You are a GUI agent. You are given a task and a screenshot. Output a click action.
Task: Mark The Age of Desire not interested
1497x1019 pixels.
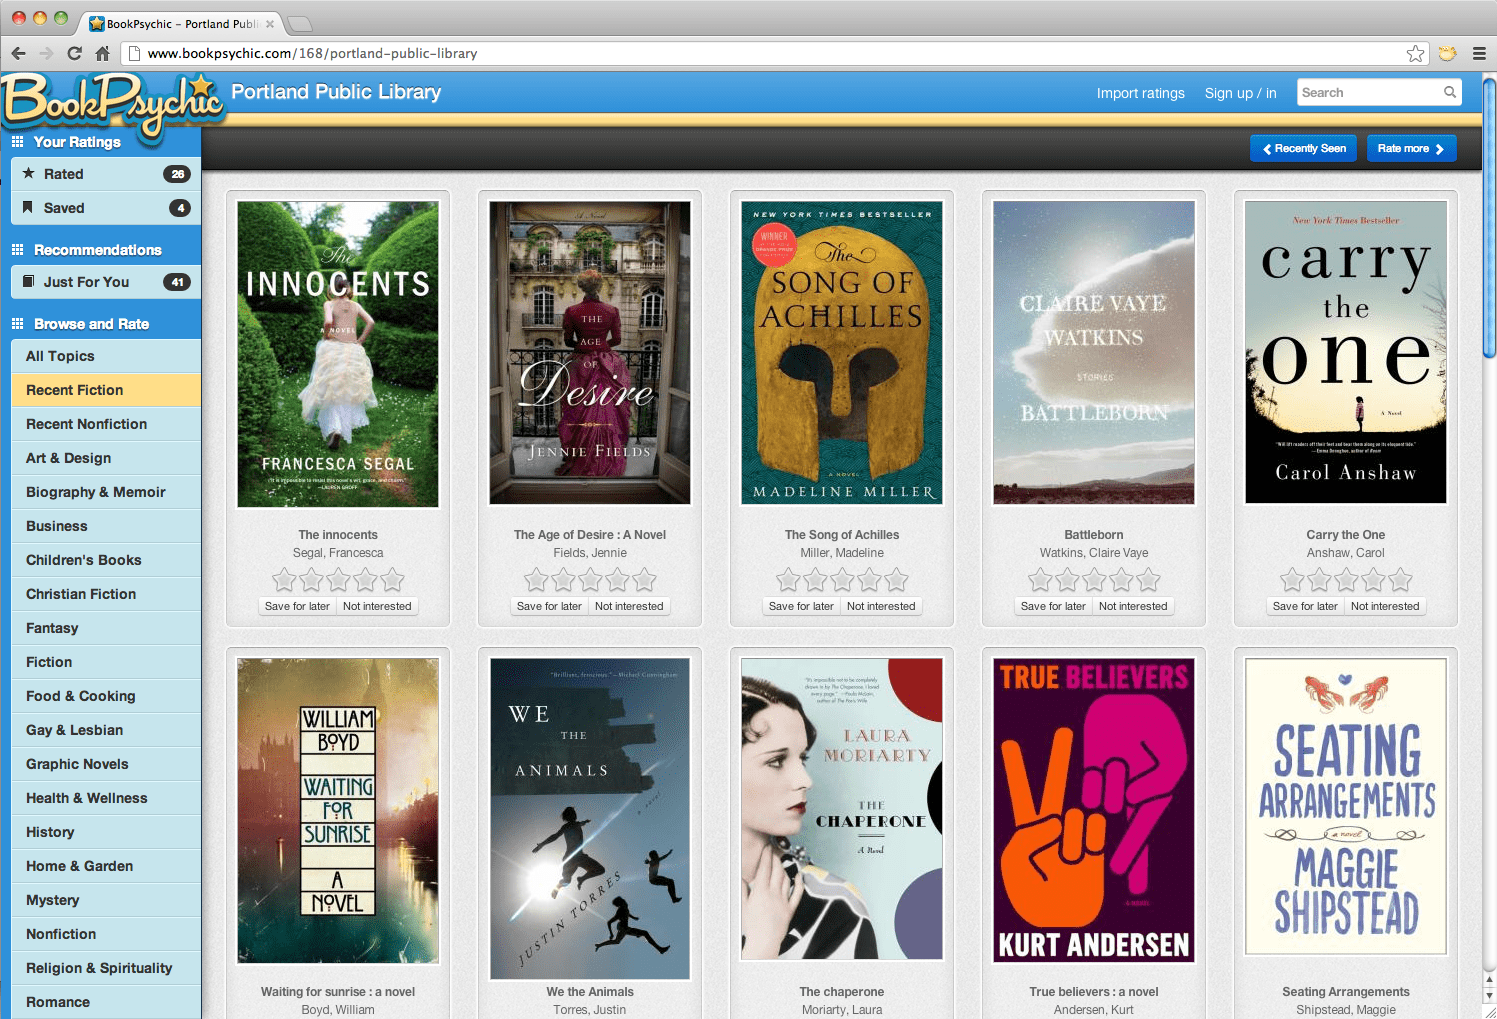point(629,606)
